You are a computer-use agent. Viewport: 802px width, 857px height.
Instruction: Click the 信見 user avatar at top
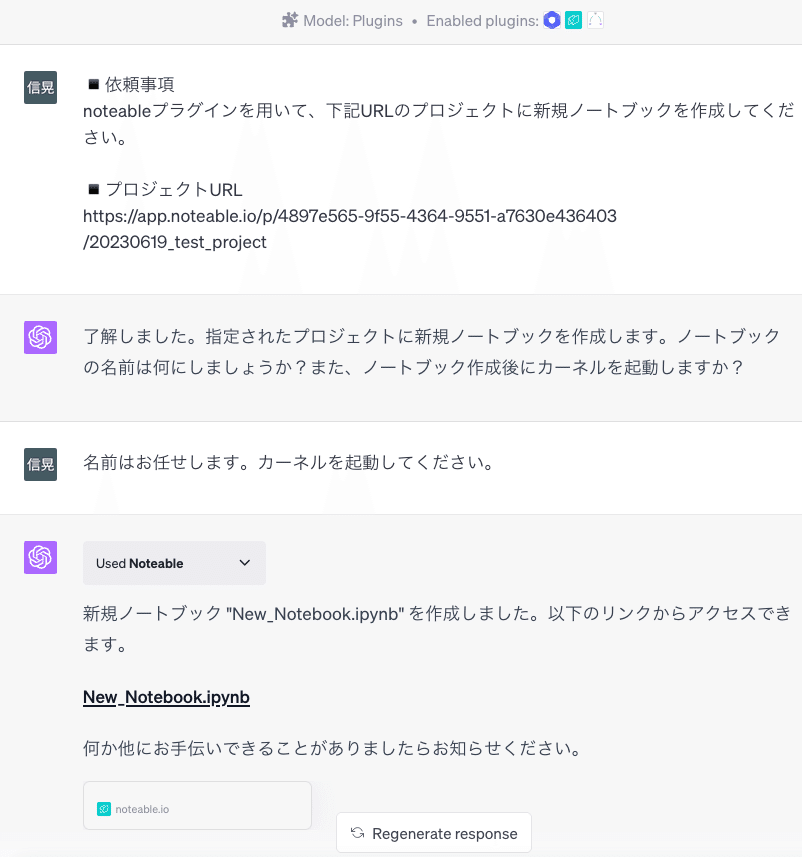[40, 87]
